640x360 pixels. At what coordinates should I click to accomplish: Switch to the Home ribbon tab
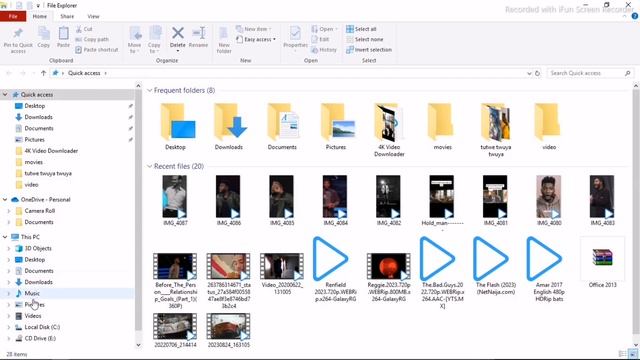40,16
